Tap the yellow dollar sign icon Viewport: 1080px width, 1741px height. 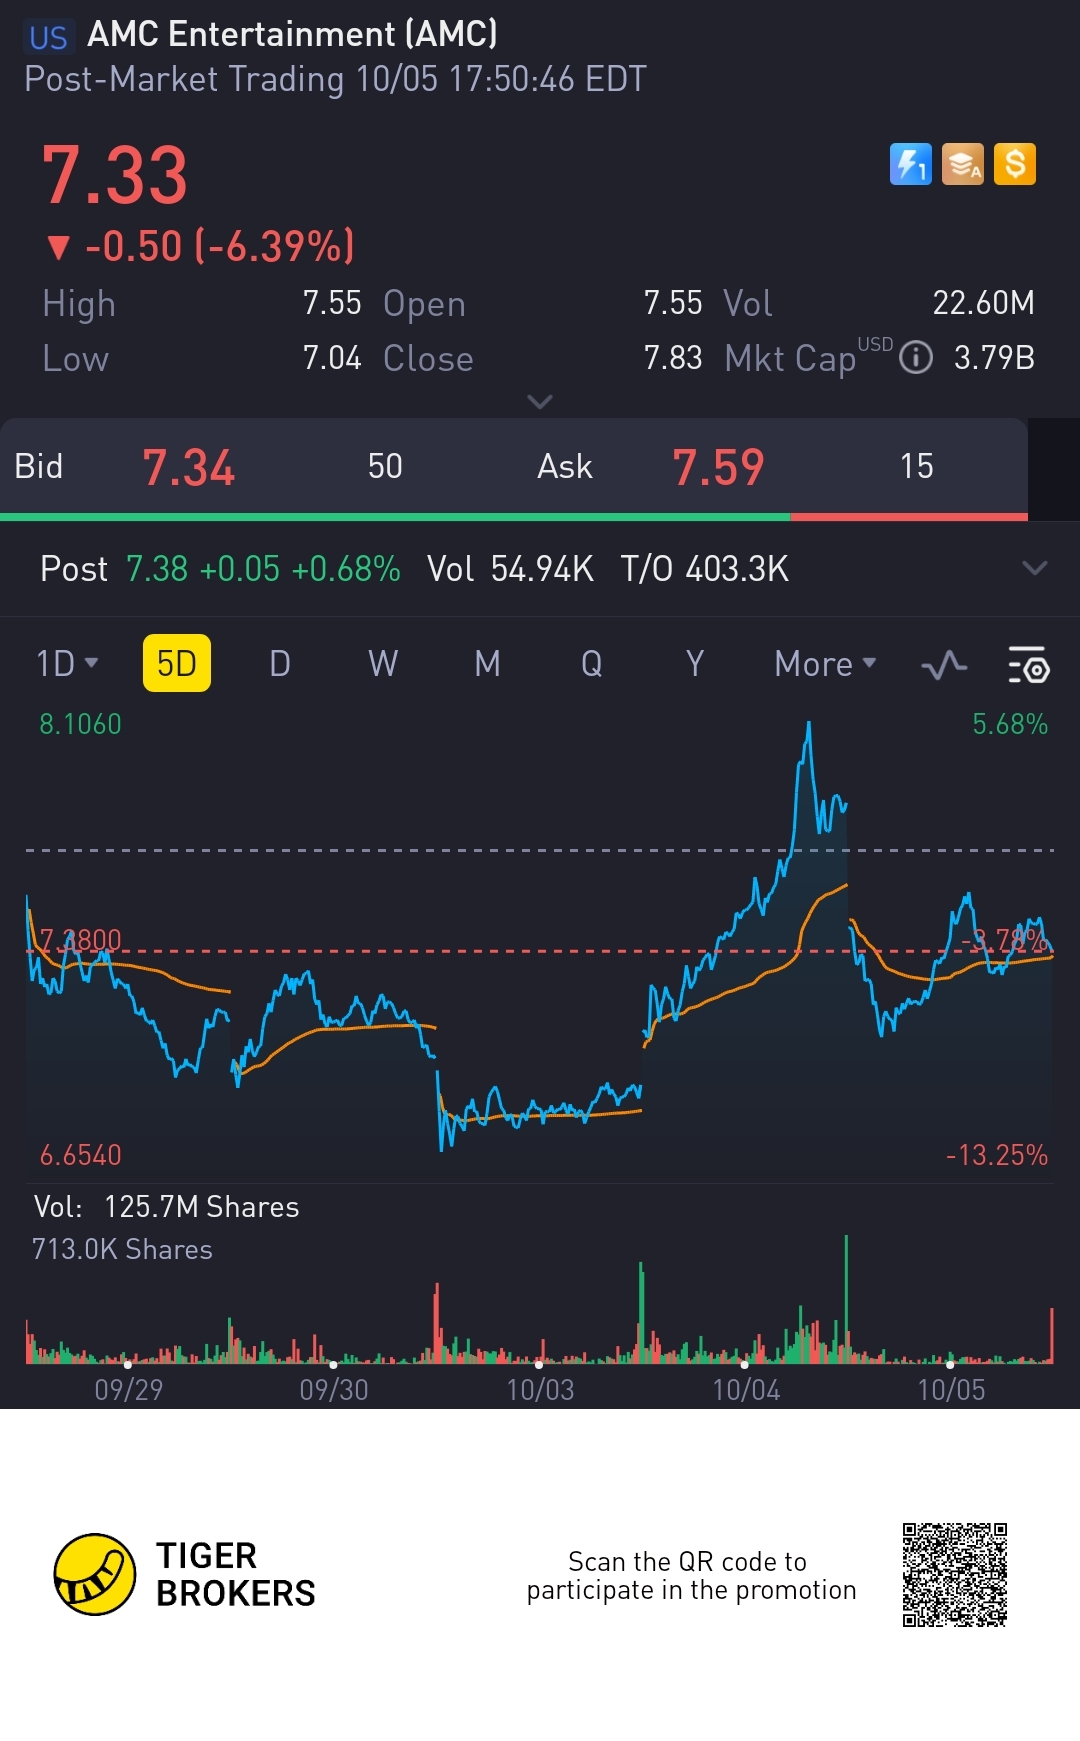pos(1015,165)
